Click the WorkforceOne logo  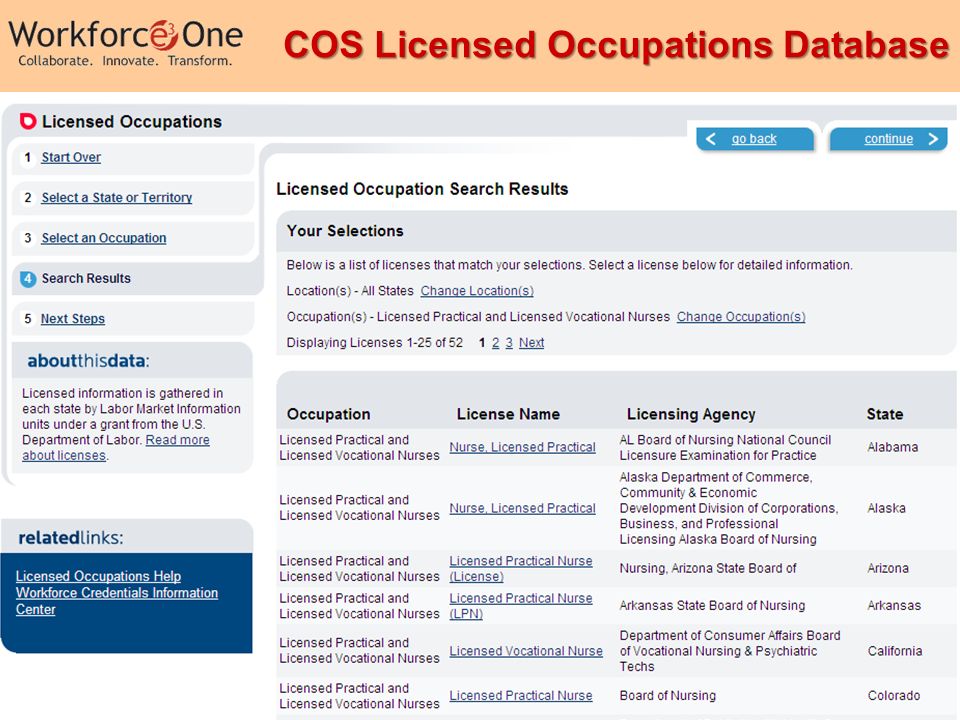[x=126, y=43]
